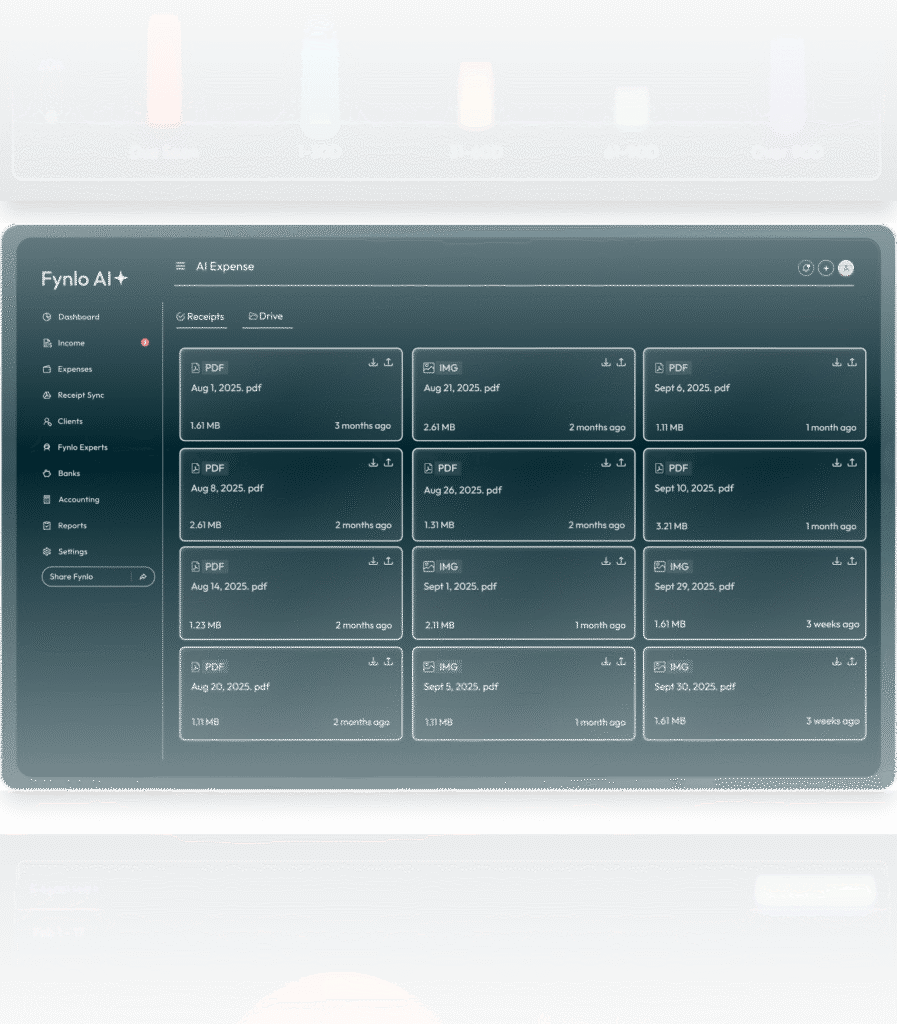Click share icon on Aug 21, 2025 card

point(620,363)
